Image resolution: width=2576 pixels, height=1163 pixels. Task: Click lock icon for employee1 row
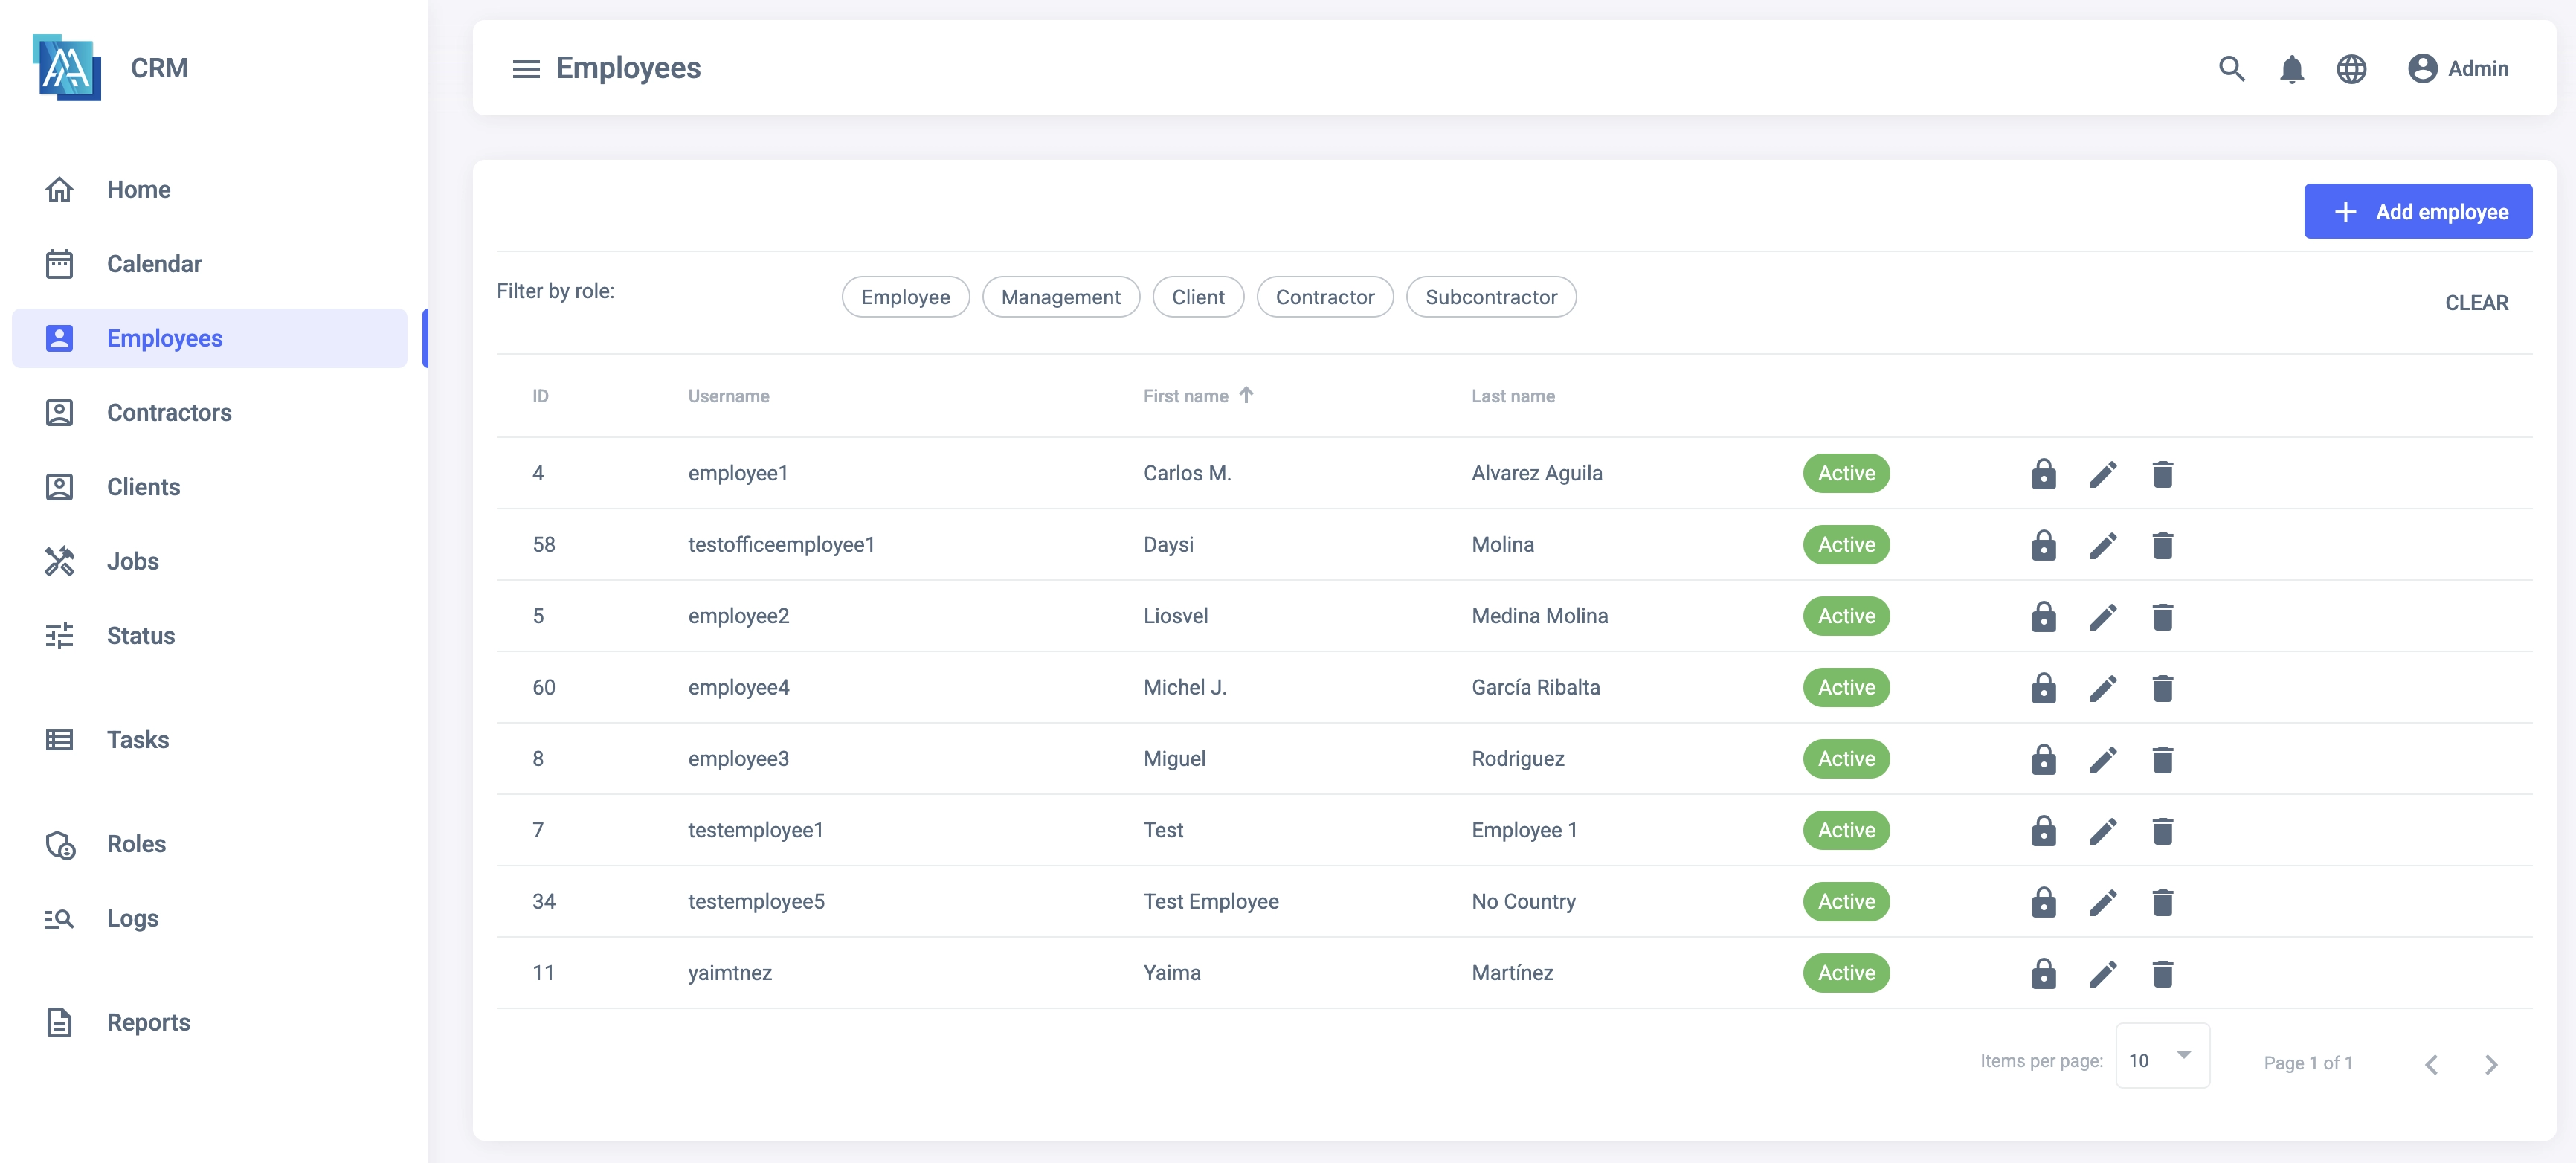2043,473
